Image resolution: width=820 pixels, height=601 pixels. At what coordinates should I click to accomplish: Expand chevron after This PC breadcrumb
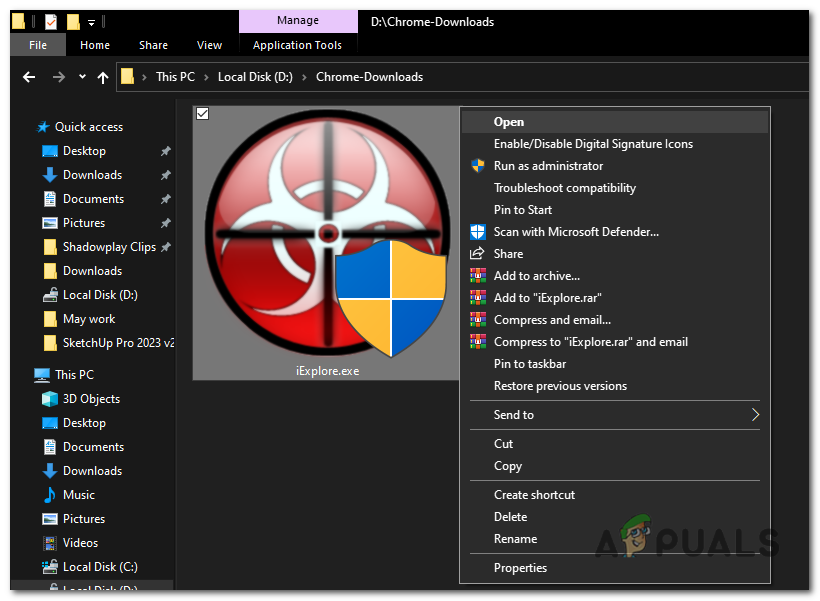click(x=206, y=77)
